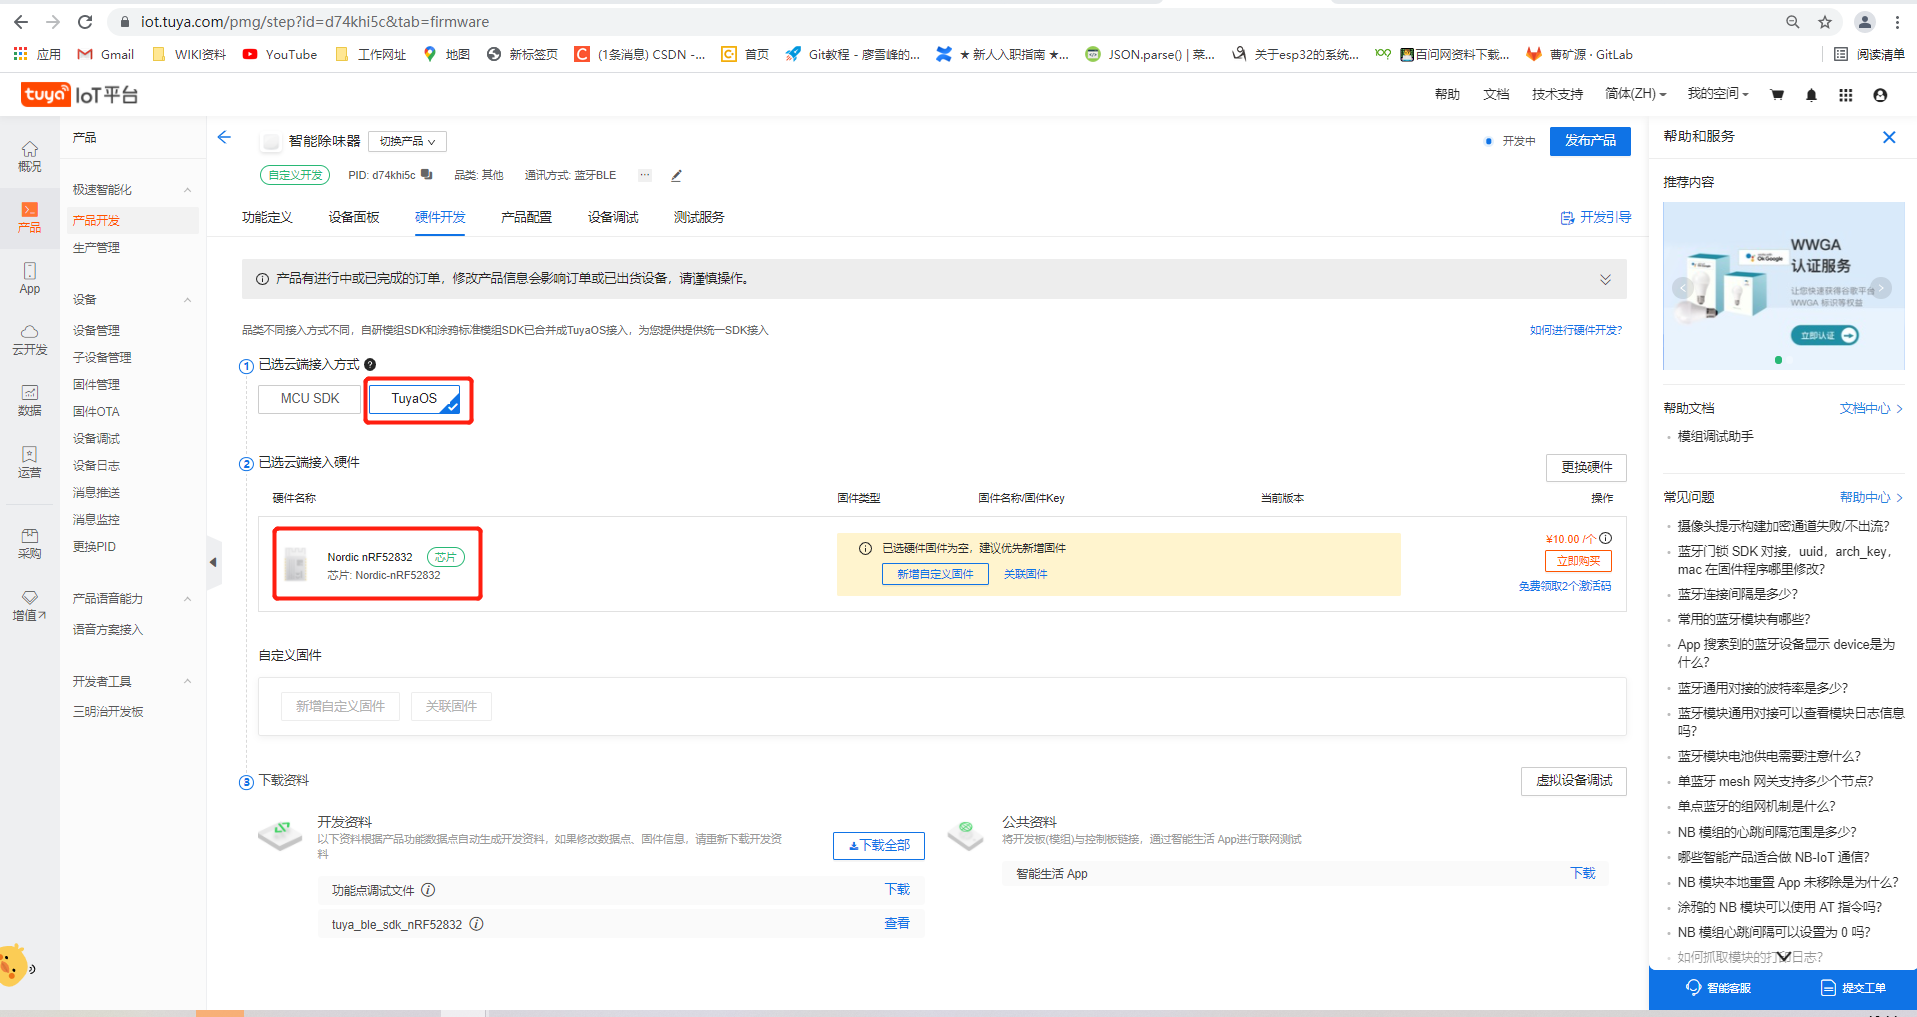The image size is (1917, 1017).
Task: Click the tuya IoT平台 logo
Action: [80, 95]
